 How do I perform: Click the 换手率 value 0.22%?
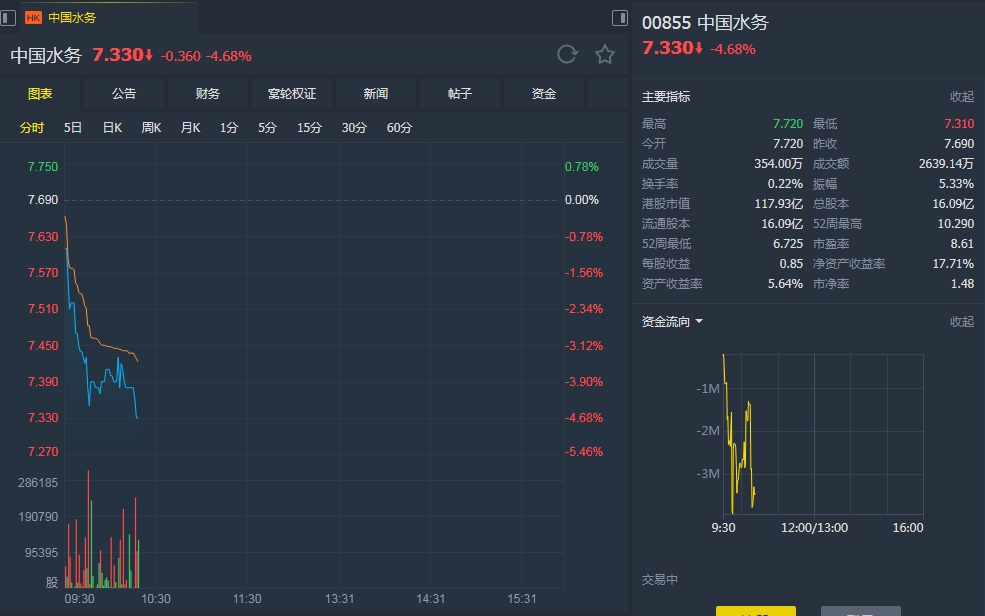785,184
